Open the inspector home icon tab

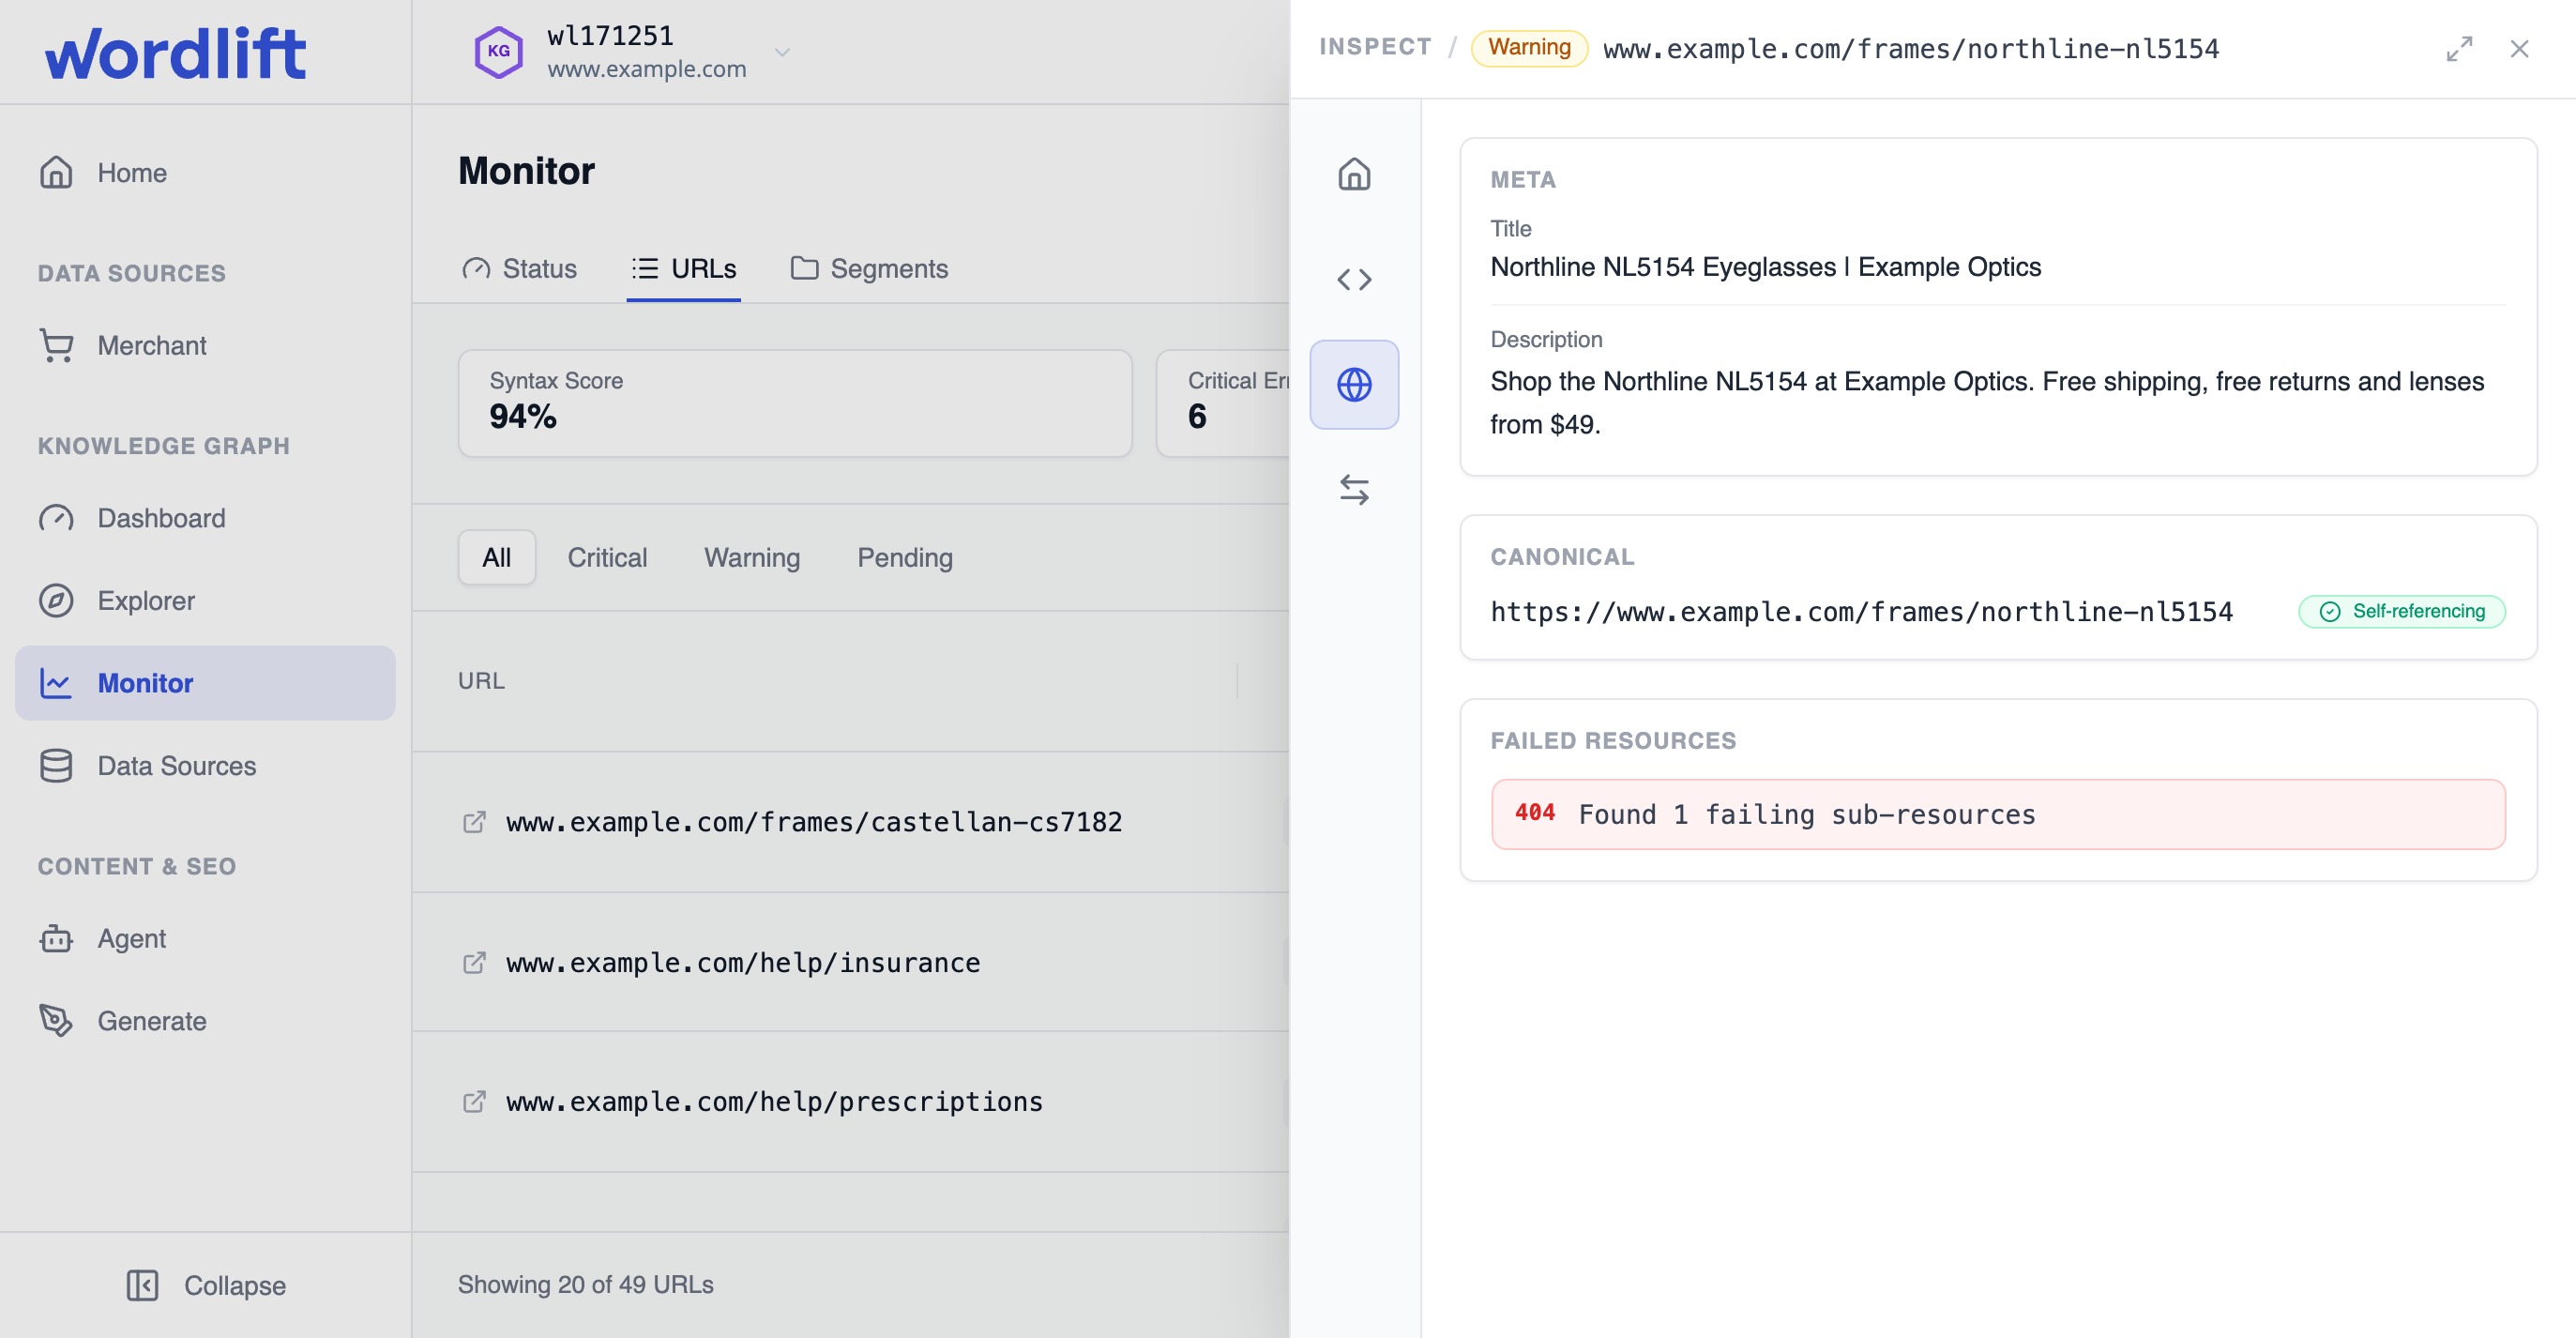coord(1354,174)
